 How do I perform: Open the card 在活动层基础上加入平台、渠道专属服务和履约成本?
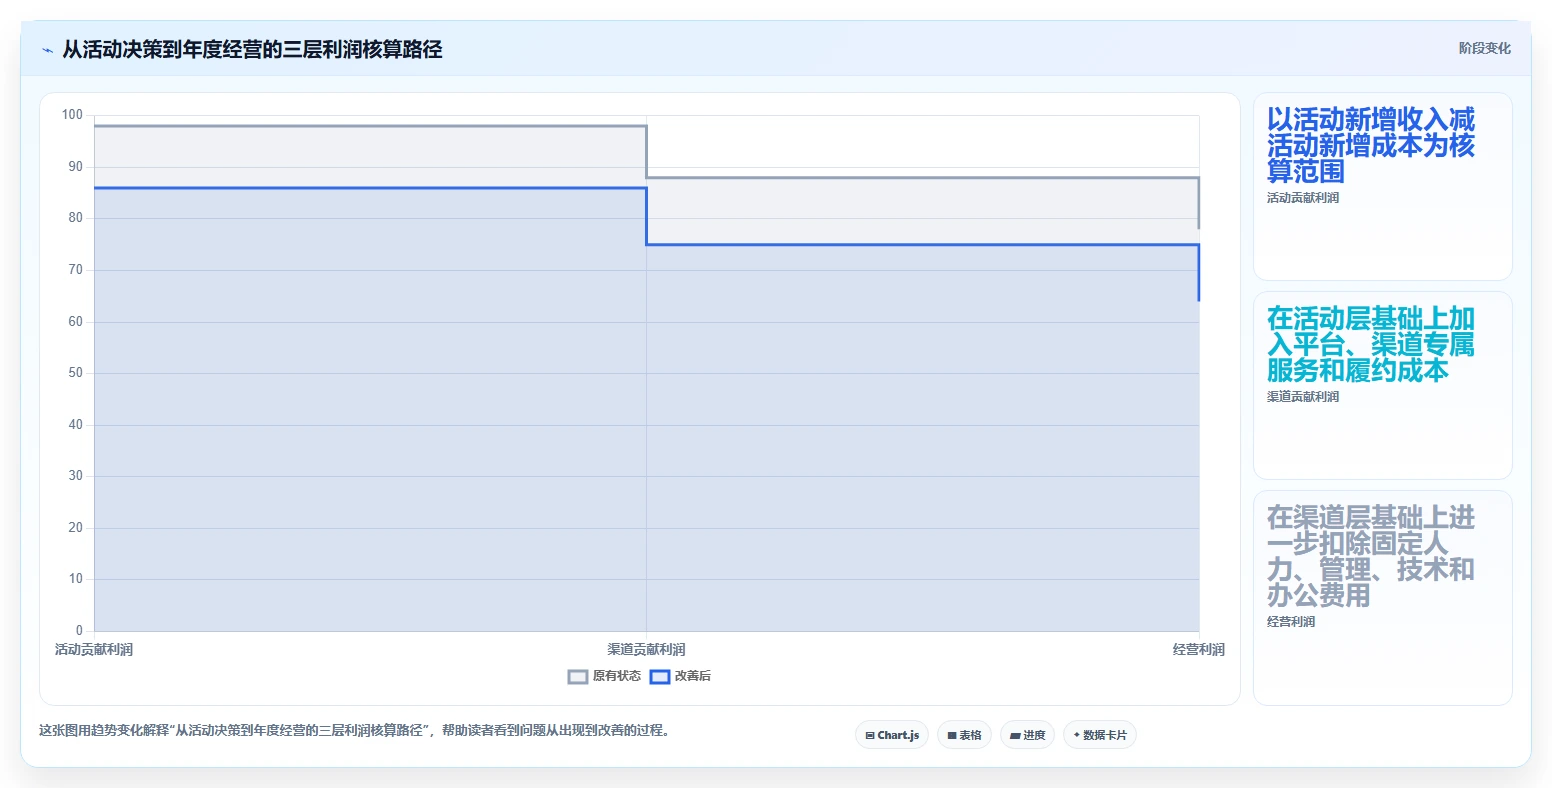point(1383,386)
